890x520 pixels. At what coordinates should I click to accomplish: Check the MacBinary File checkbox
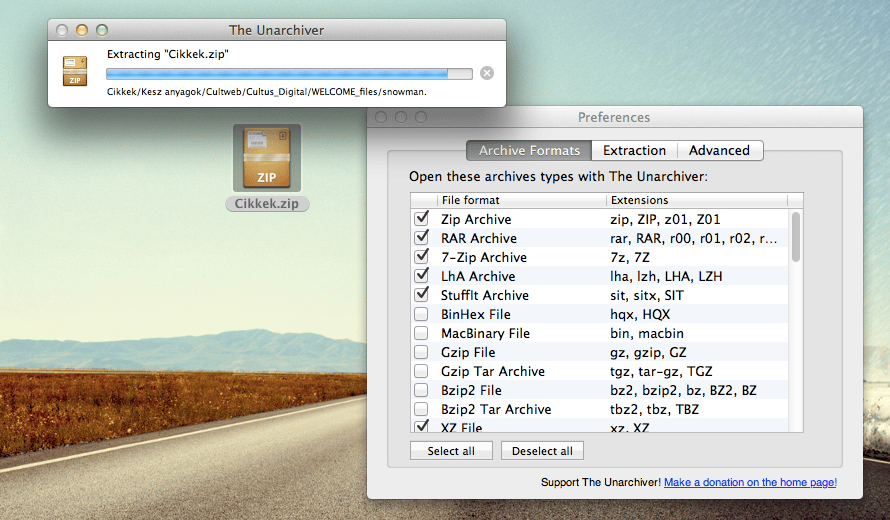pos(421,333)
